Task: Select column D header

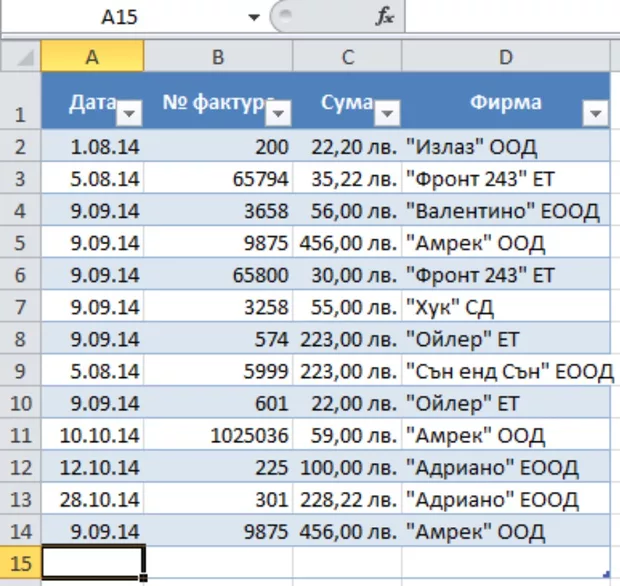Action: click(x=506, y=57)
